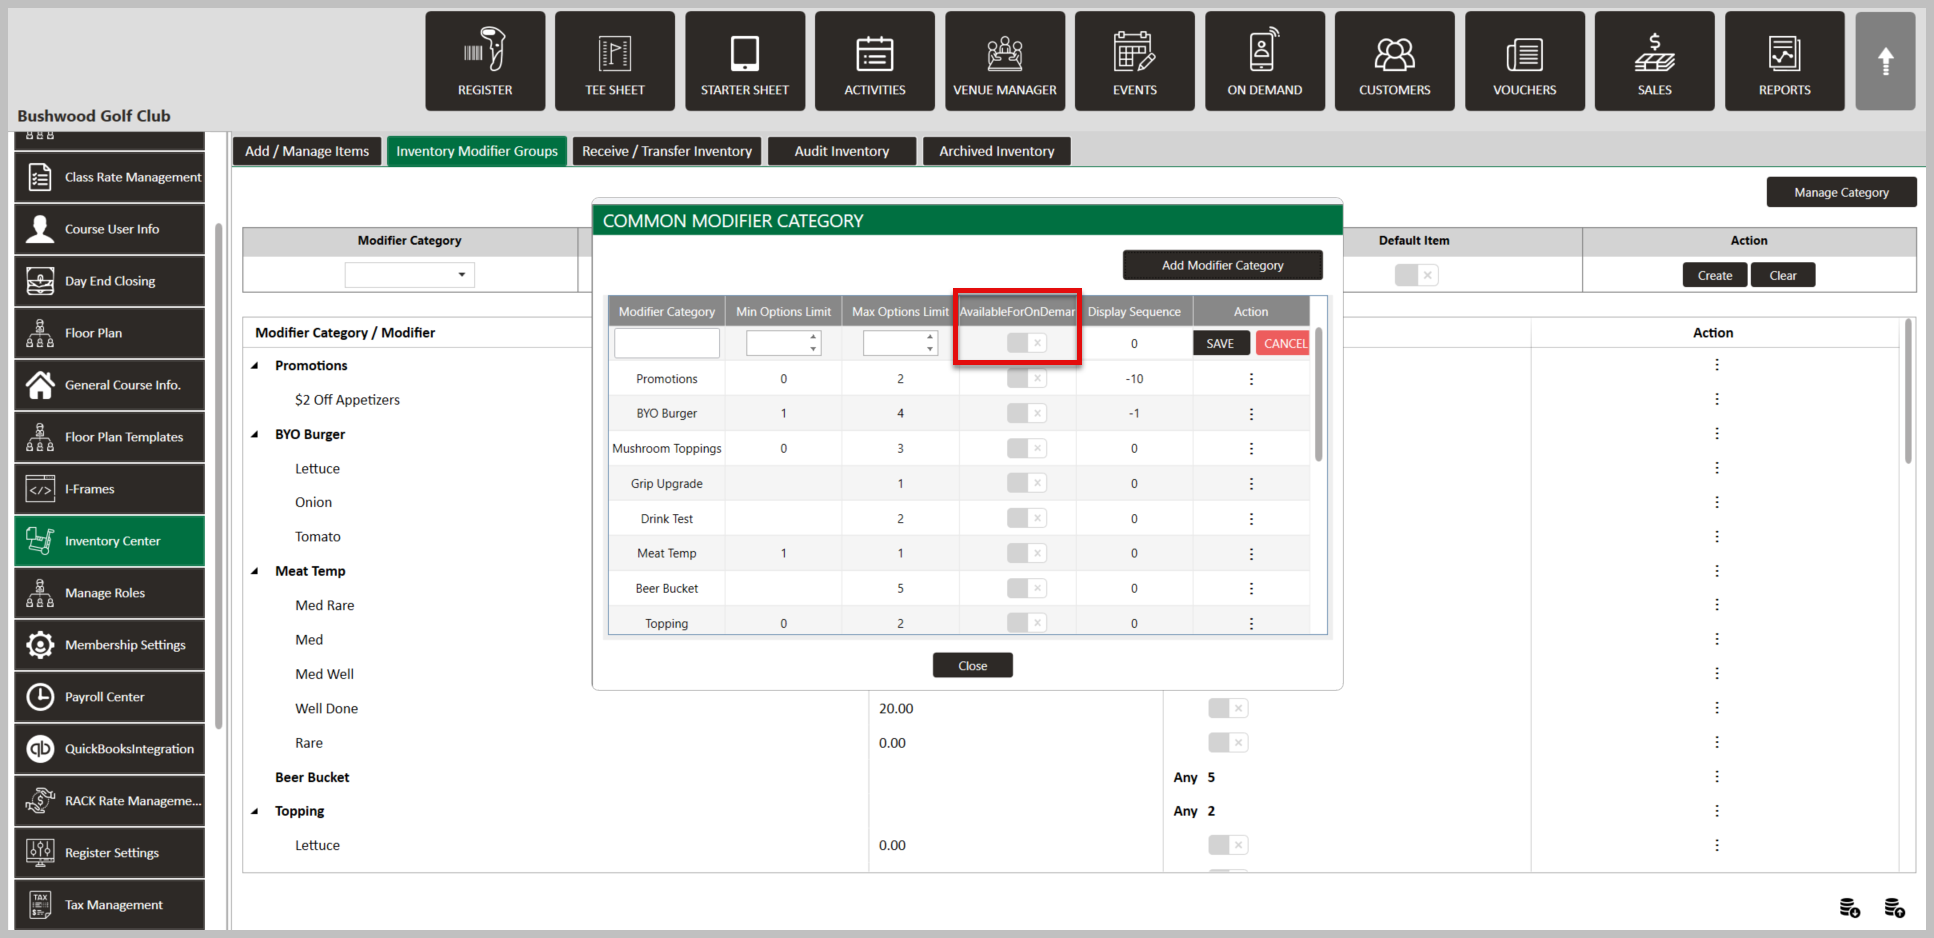Save the new modifier category row

click(1220, 343)
